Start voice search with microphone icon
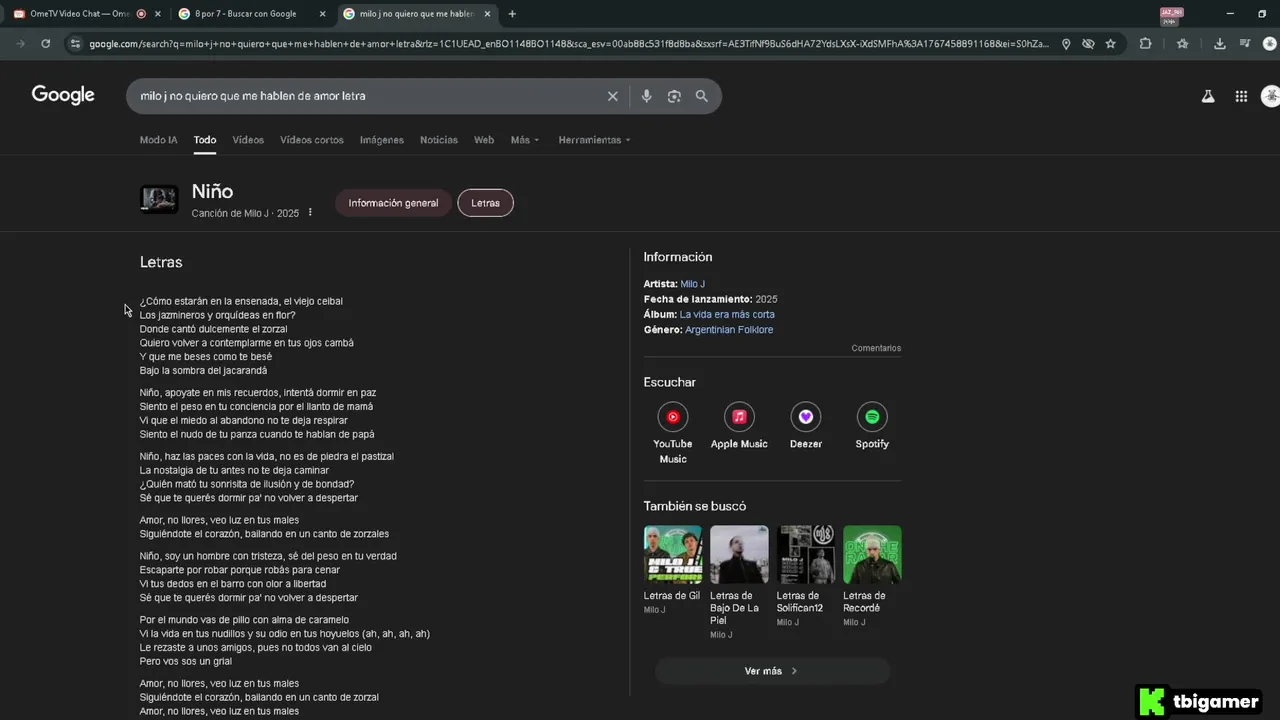1280x720 pixels. point(646,96)
